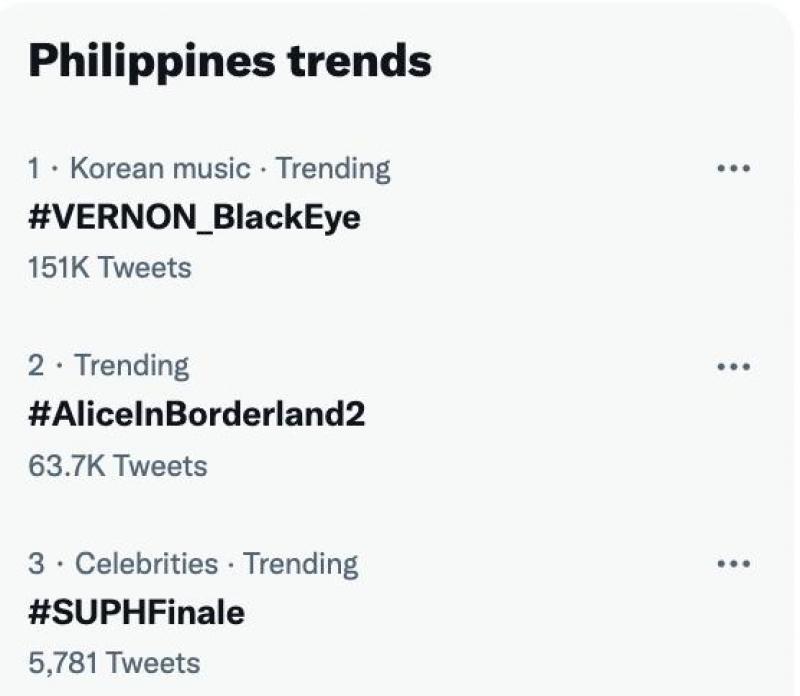Open more options for #SUPHFinale trend

coord(734,565)
